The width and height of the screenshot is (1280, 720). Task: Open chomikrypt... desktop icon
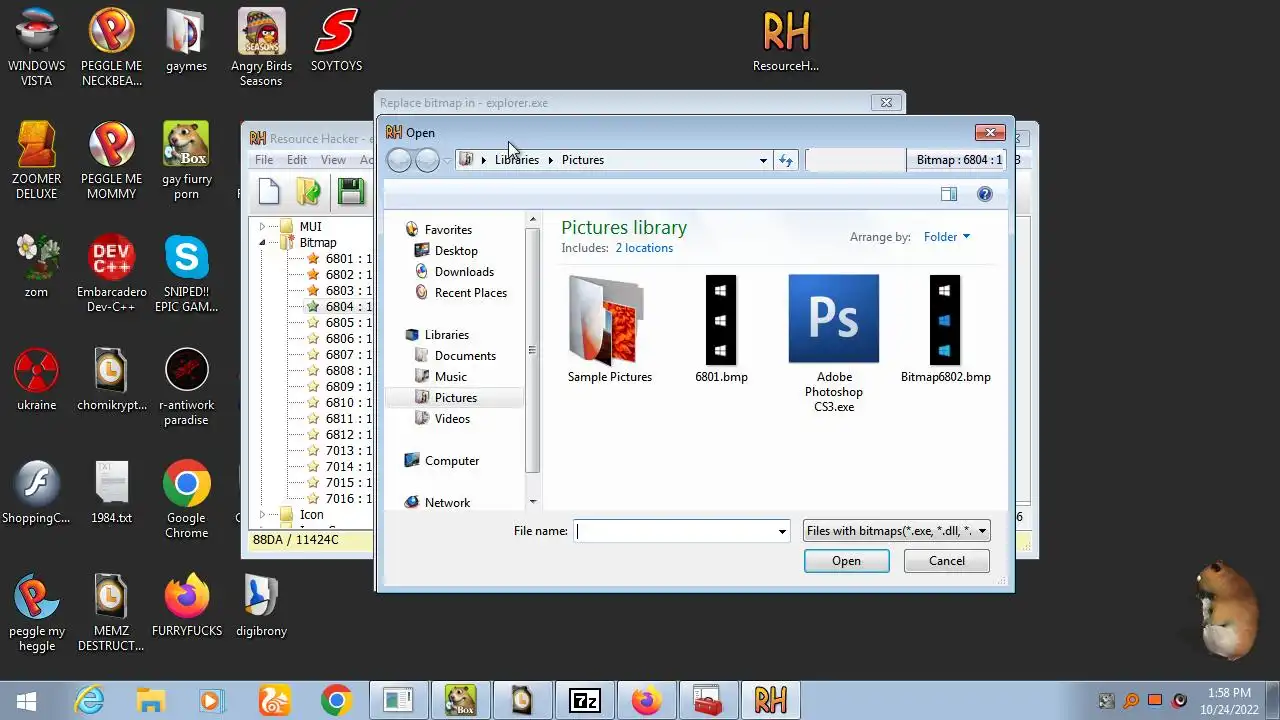(111, 380)
